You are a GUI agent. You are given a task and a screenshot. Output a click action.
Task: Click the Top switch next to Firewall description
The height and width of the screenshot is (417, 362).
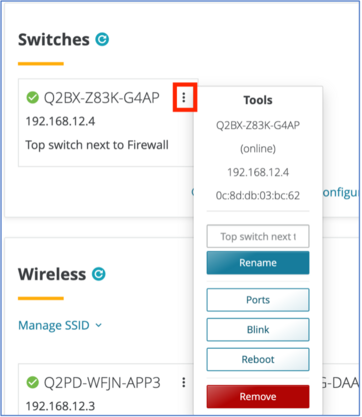97,145
